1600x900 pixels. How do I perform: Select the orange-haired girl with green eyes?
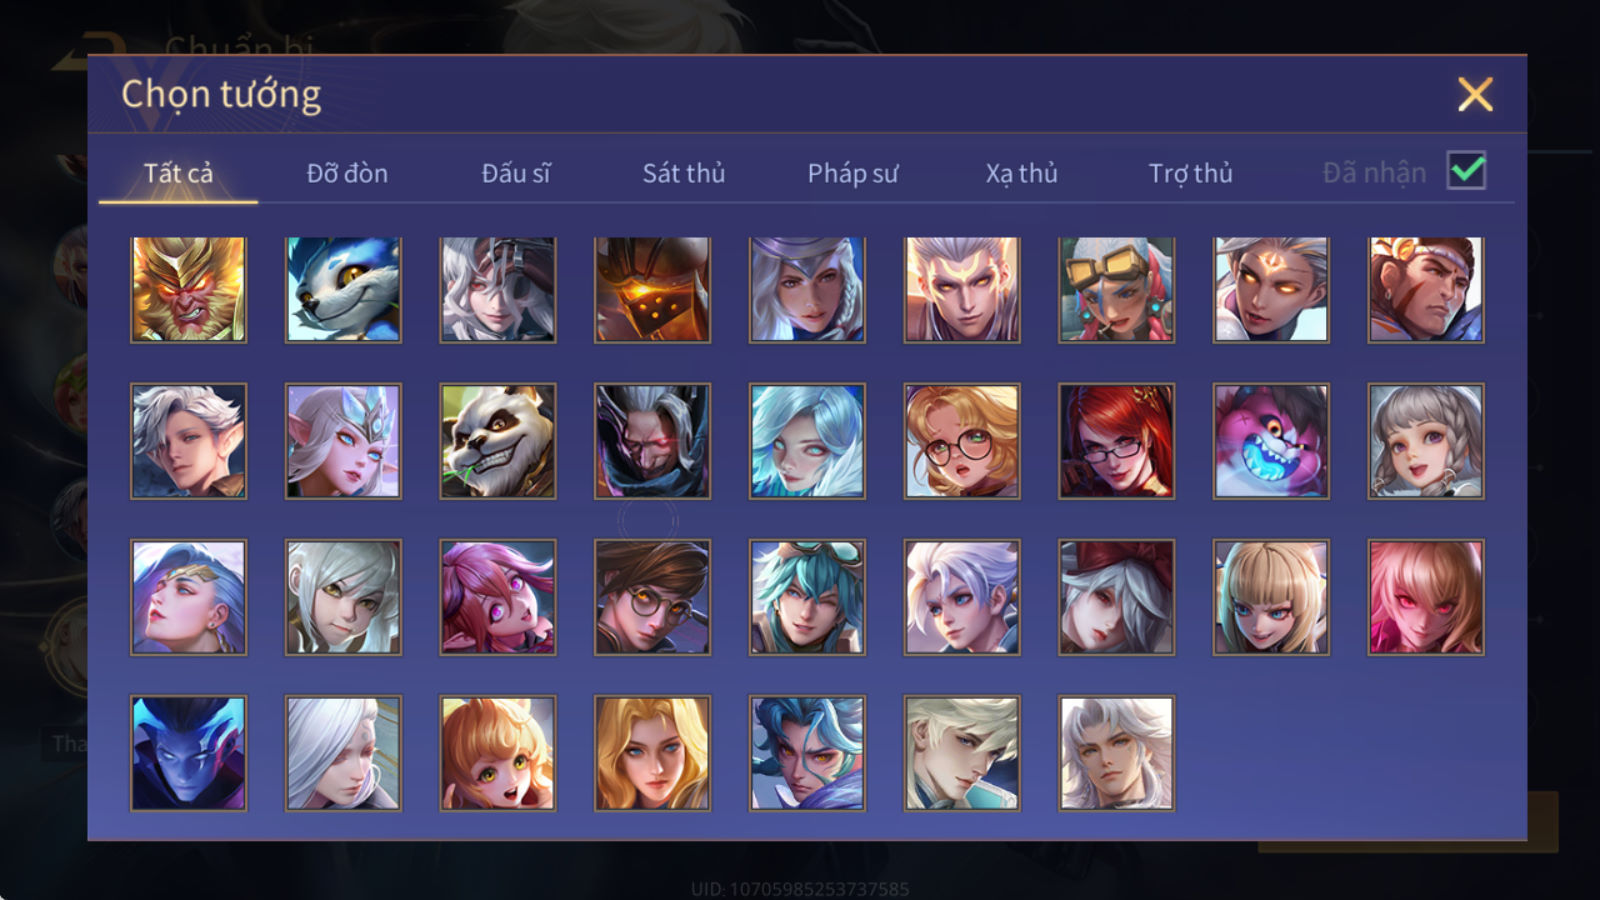pyautogui.click(x=498, y=753)
